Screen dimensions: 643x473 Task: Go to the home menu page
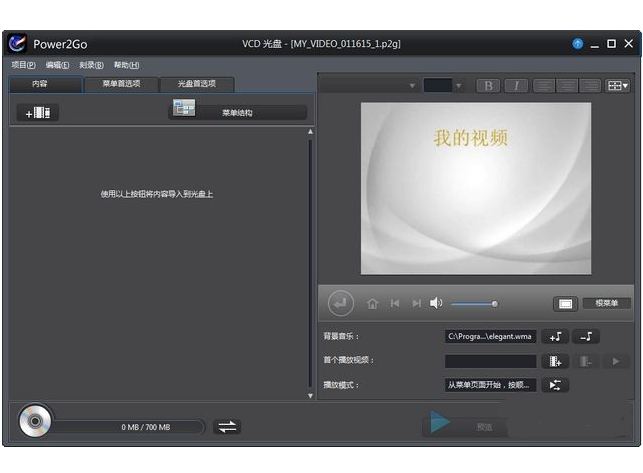[372, 304]
